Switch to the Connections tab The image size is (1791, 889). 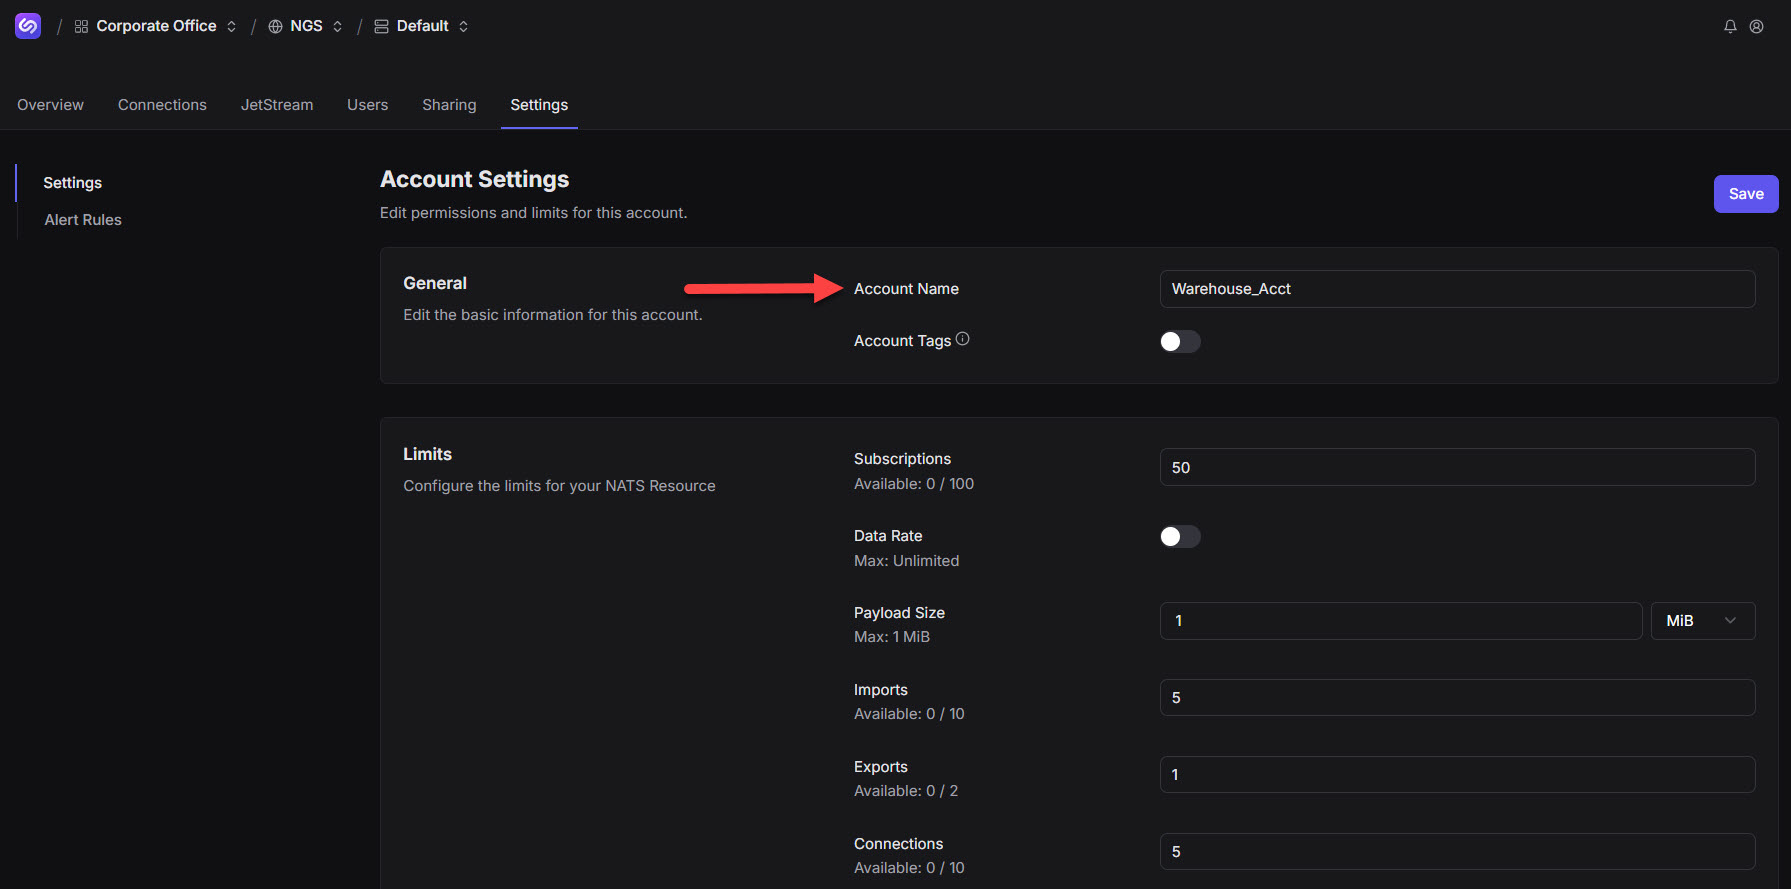162,105
